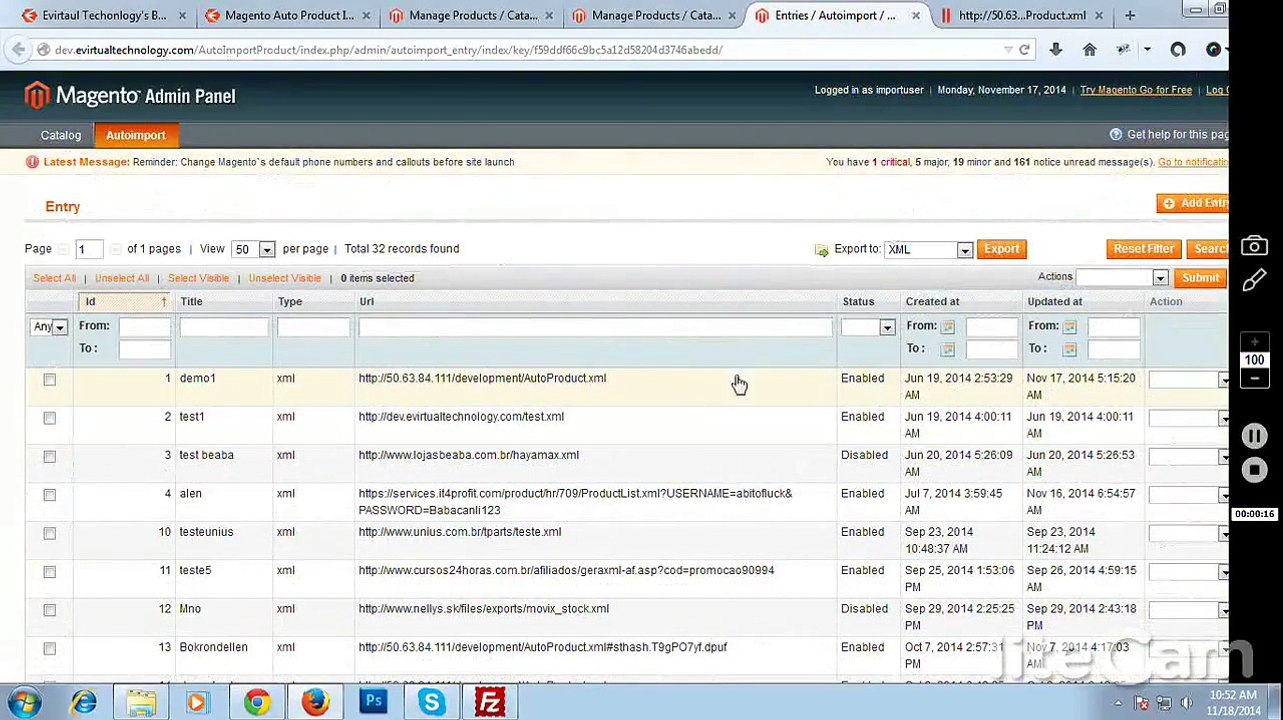Open the Autoimport menu
This screenshot has height=720, width=1283.
[135, 135]
